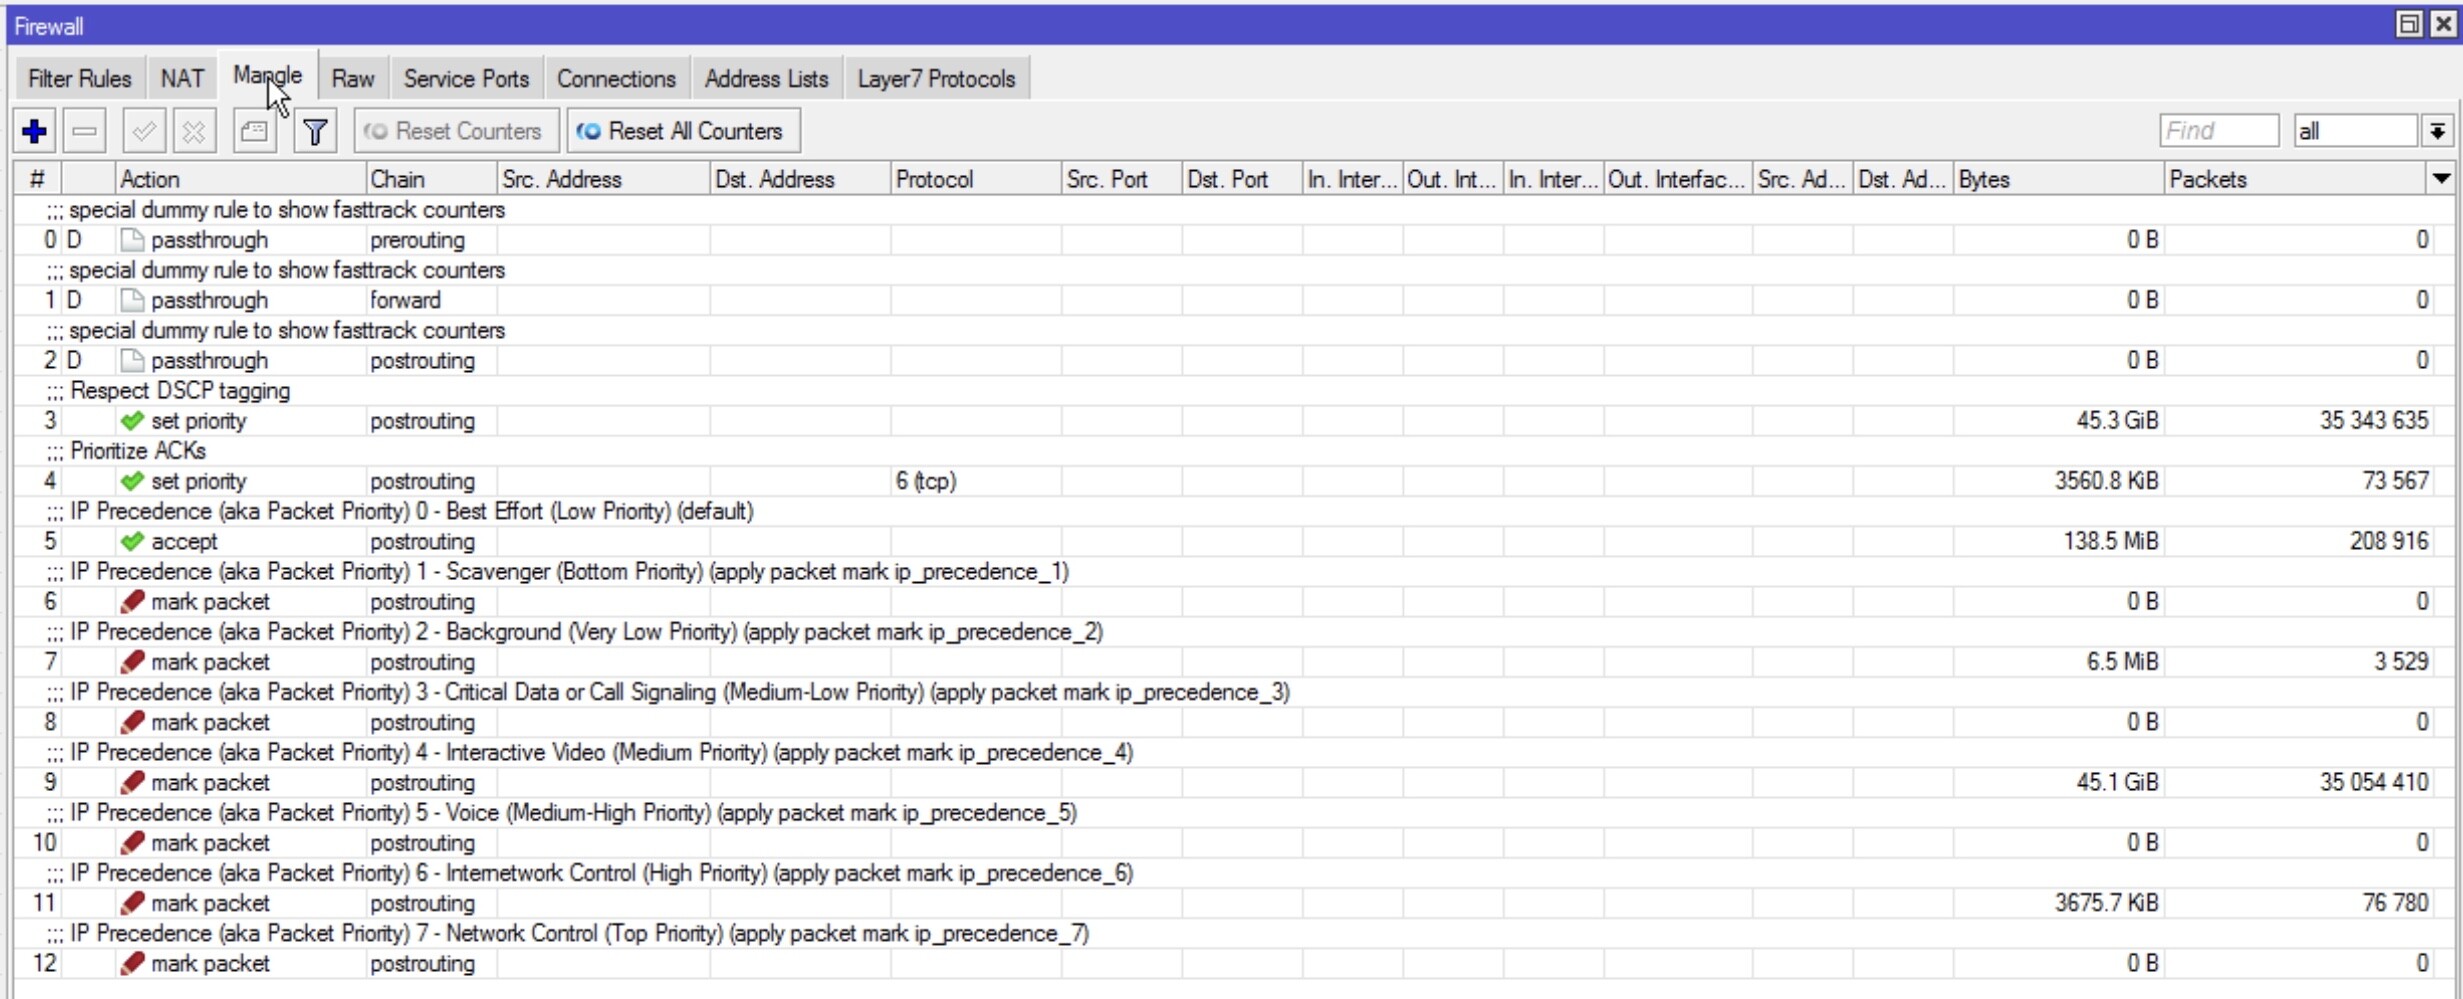The height and width of the screenshot is (999, 2463).
Task: Open the 'all' chain filter dropdown
Action: [2437, 131]
